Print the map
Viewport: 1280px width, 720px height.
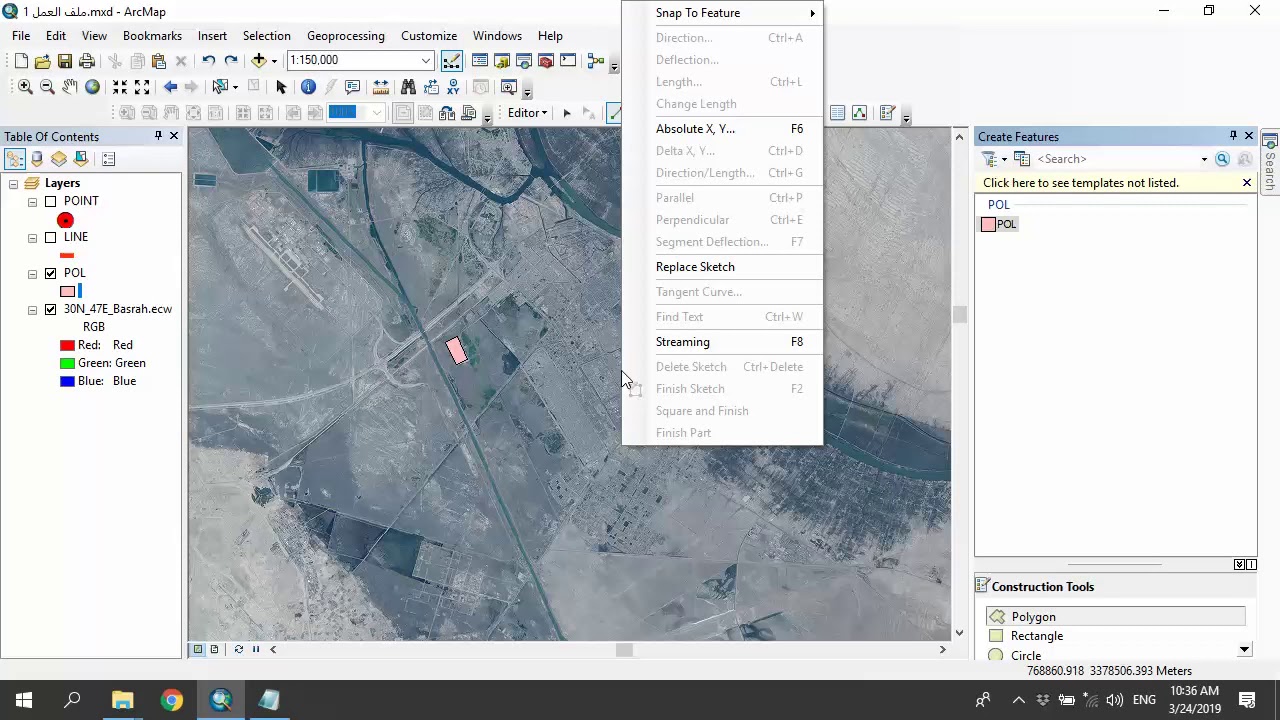click(x=87, y=60)
